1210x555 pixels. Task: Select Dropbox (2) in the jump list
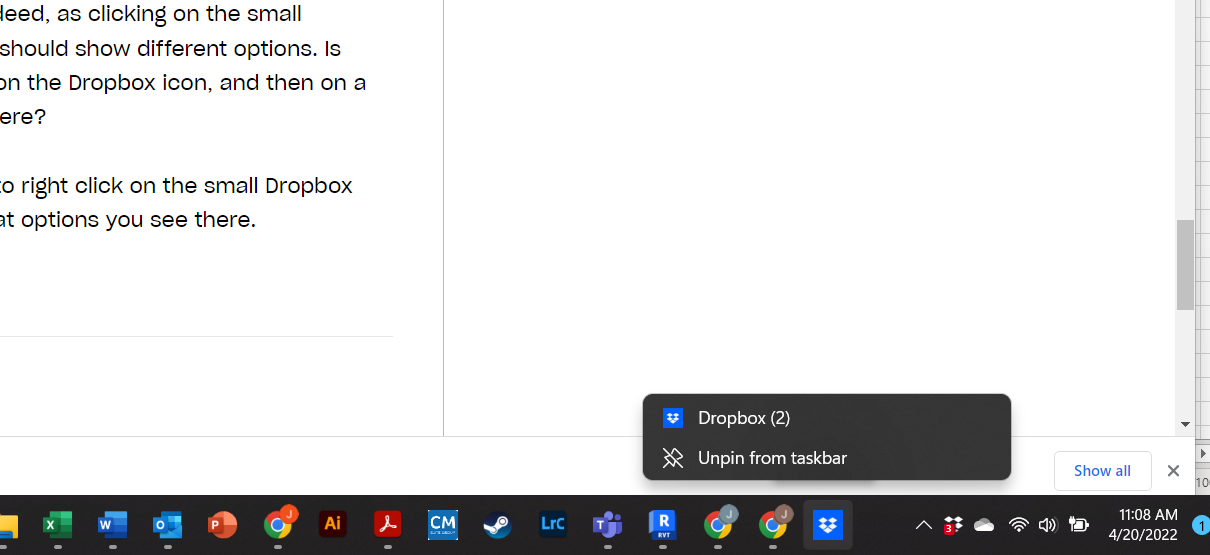(827, 418)
